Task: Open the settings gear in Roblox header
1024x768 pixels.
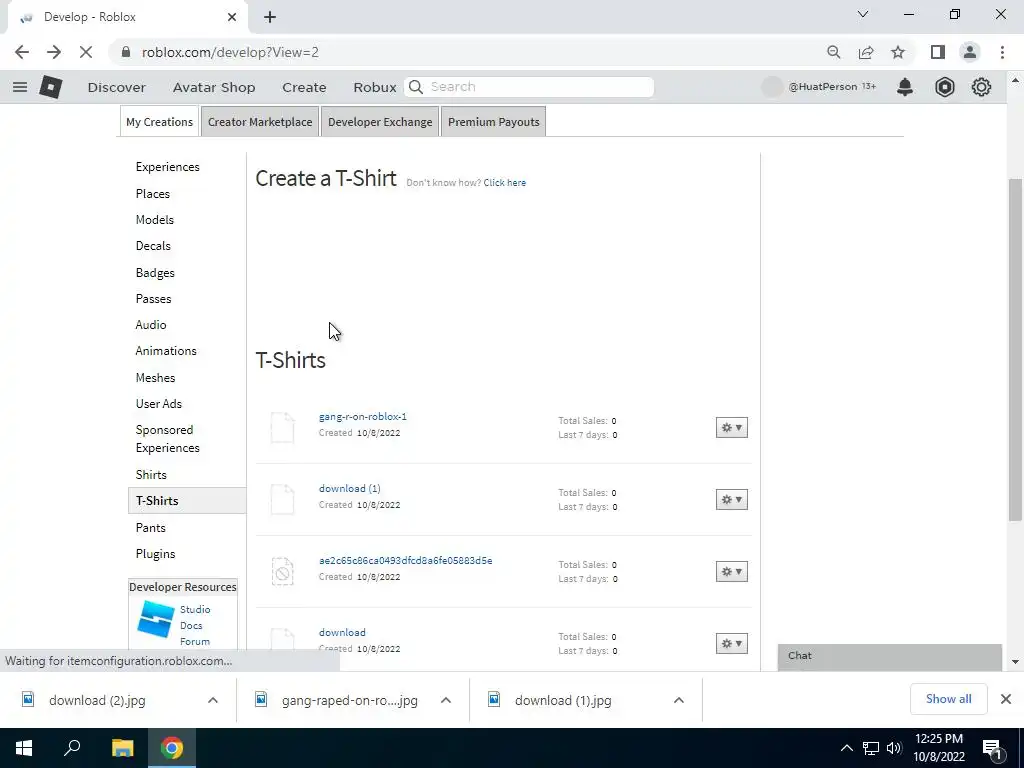Action: [981, 87]
